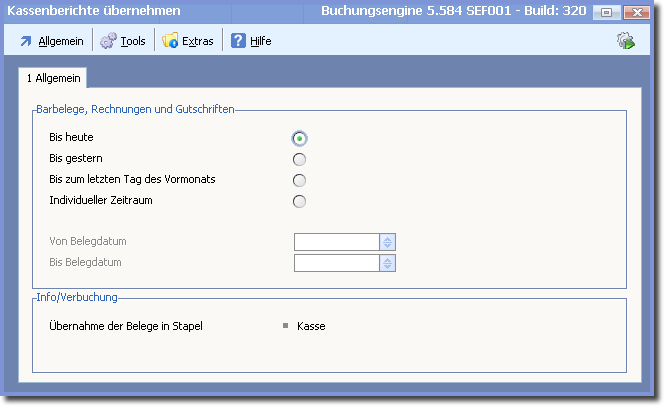This screenshot has height=406, width=664.
Task: Click the gears icon beside Tools
Action: click(108, 41)
